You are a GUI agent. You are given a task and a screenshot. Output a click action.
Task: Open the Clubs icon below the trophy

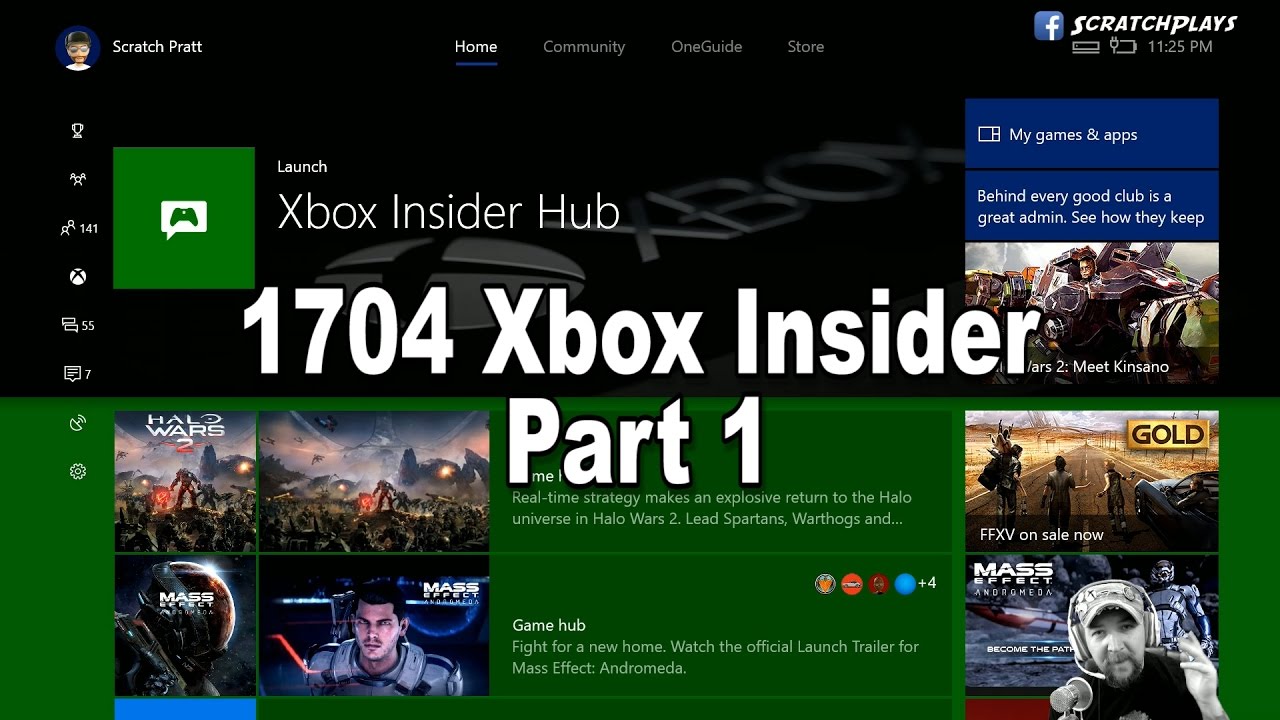pos(78,180)
